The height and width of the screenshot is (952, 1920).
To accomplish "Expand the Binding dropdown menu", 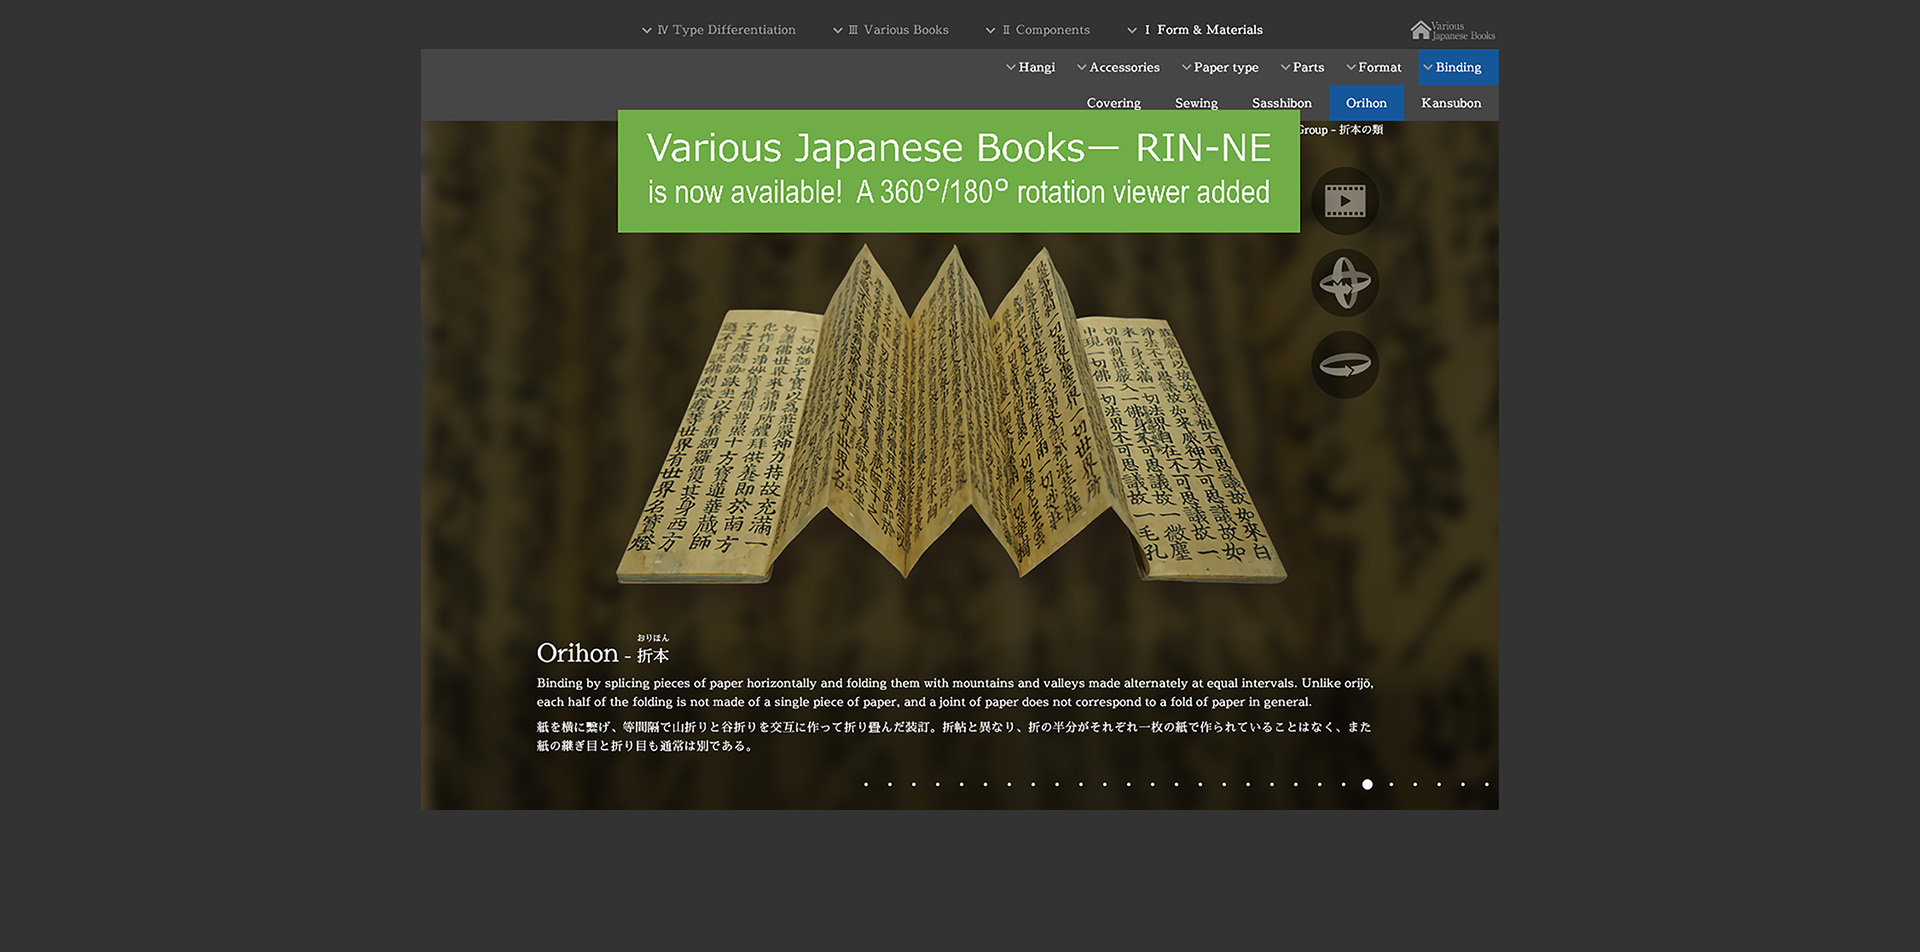I will point(1457,67).
